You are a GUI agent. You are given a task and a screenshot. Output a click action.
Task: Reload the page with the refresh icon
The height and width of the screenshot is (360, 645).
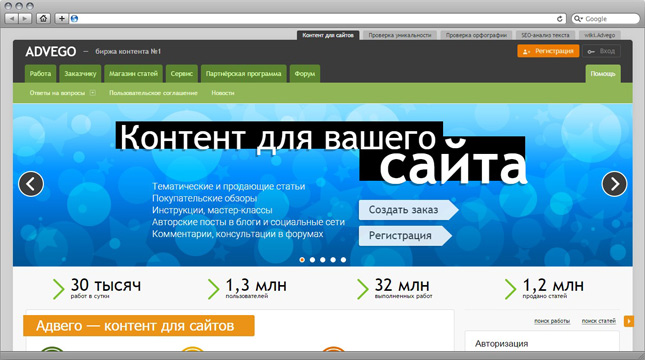coord(559,19)
